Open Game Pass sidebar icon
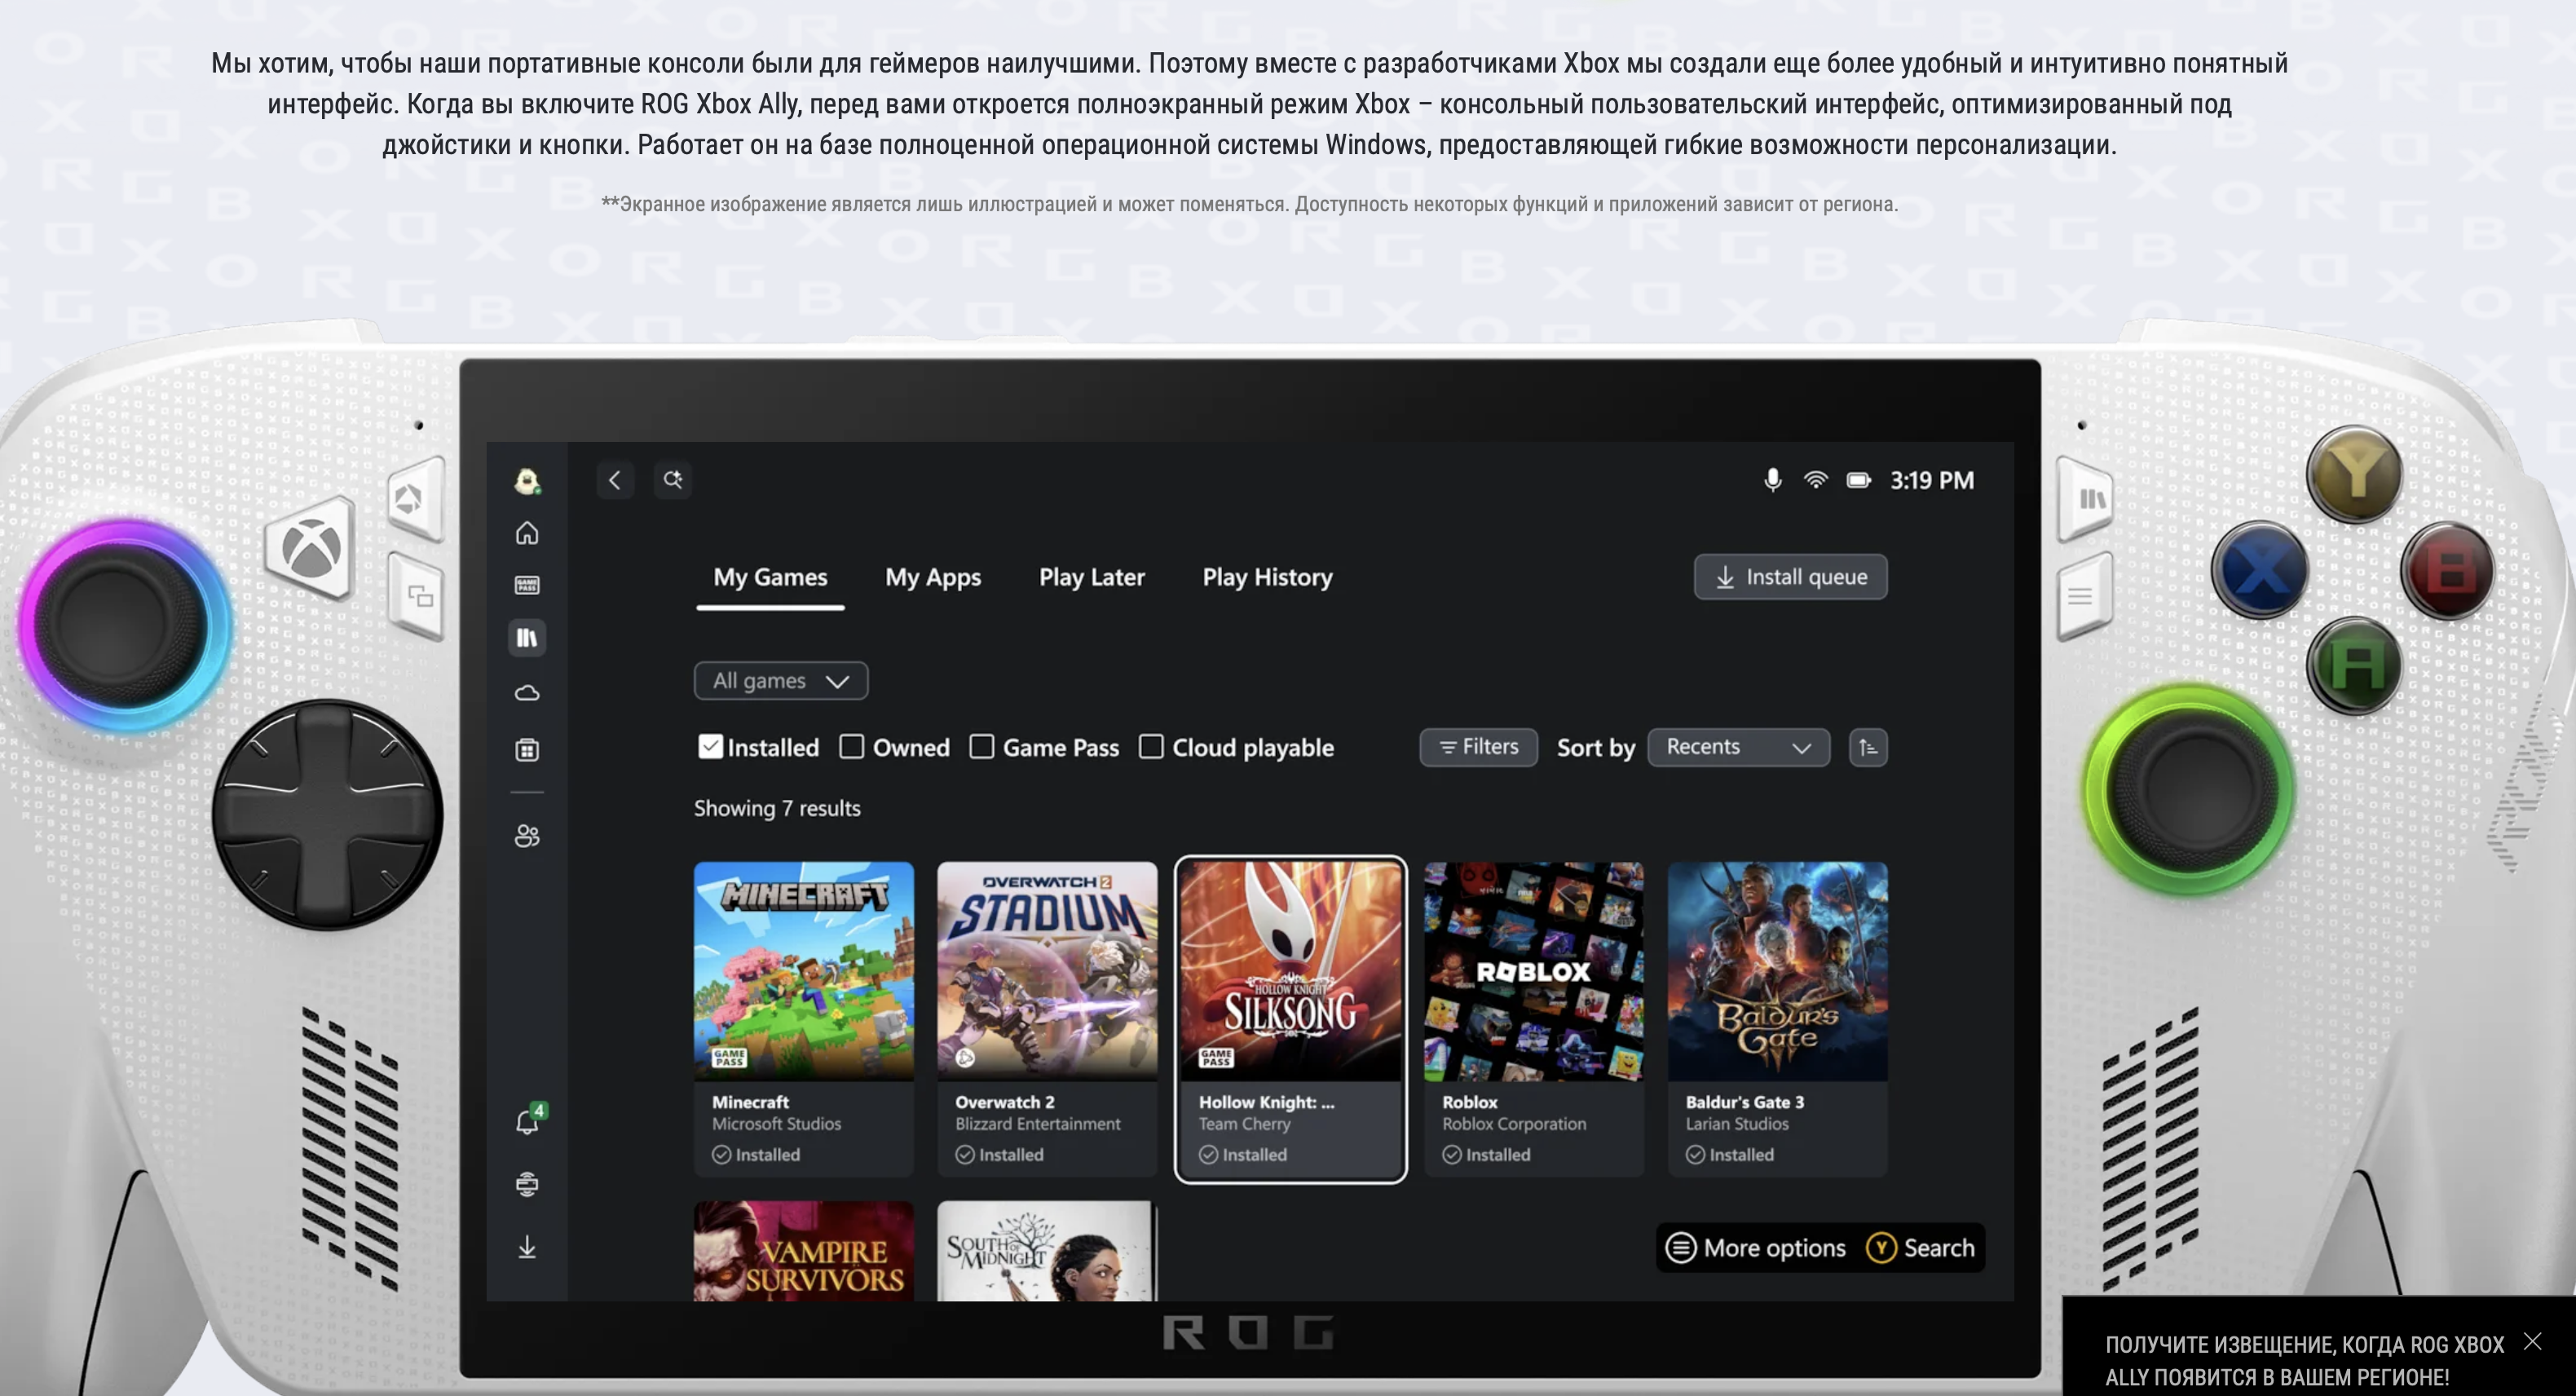This screenshot has width=2576, height=1396. [x=527, y=585]
